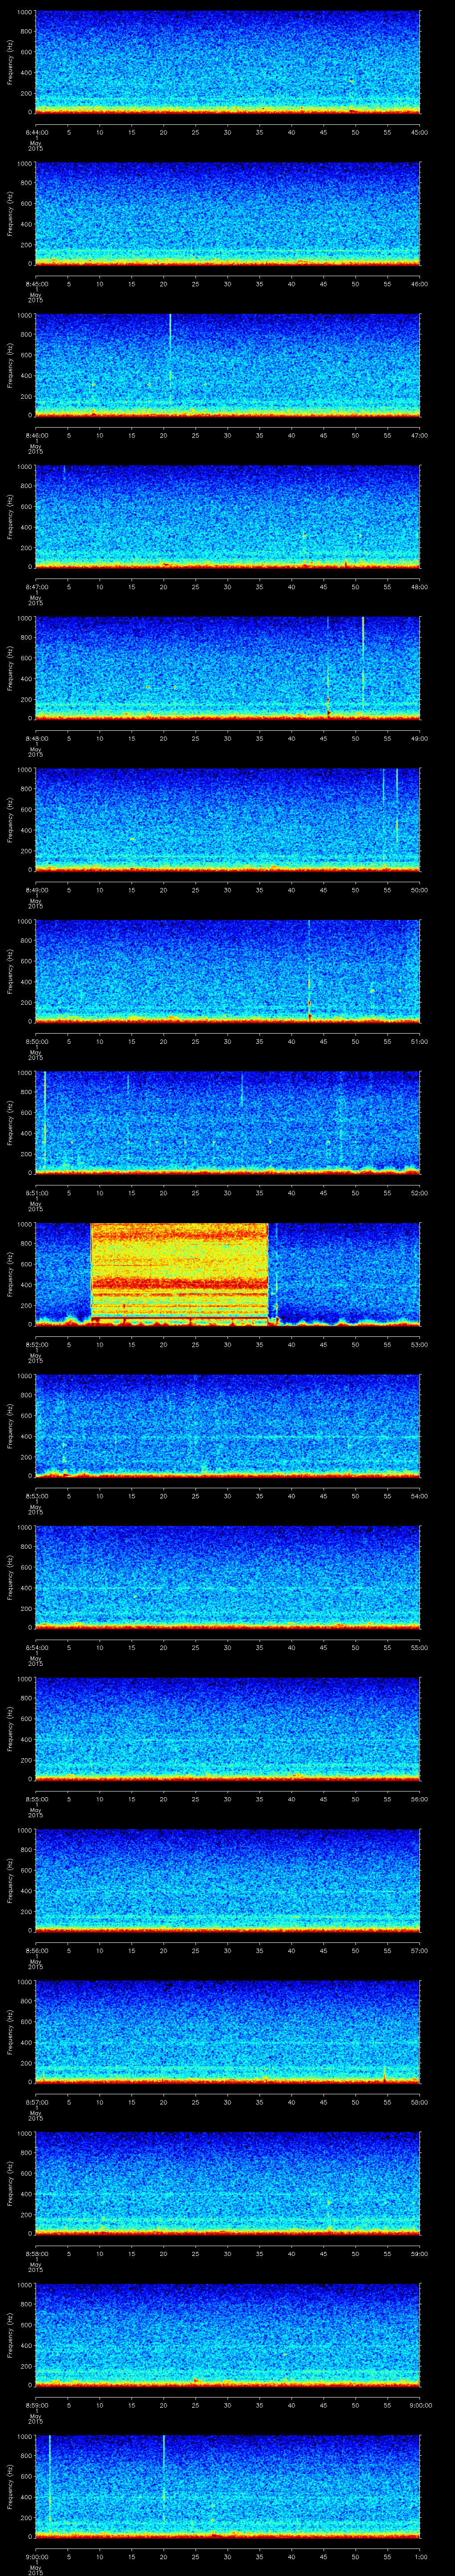Select the spectrogram panel starting at 8:46:00
This screenshot has width=455, height=2576.
coord(228,365)
